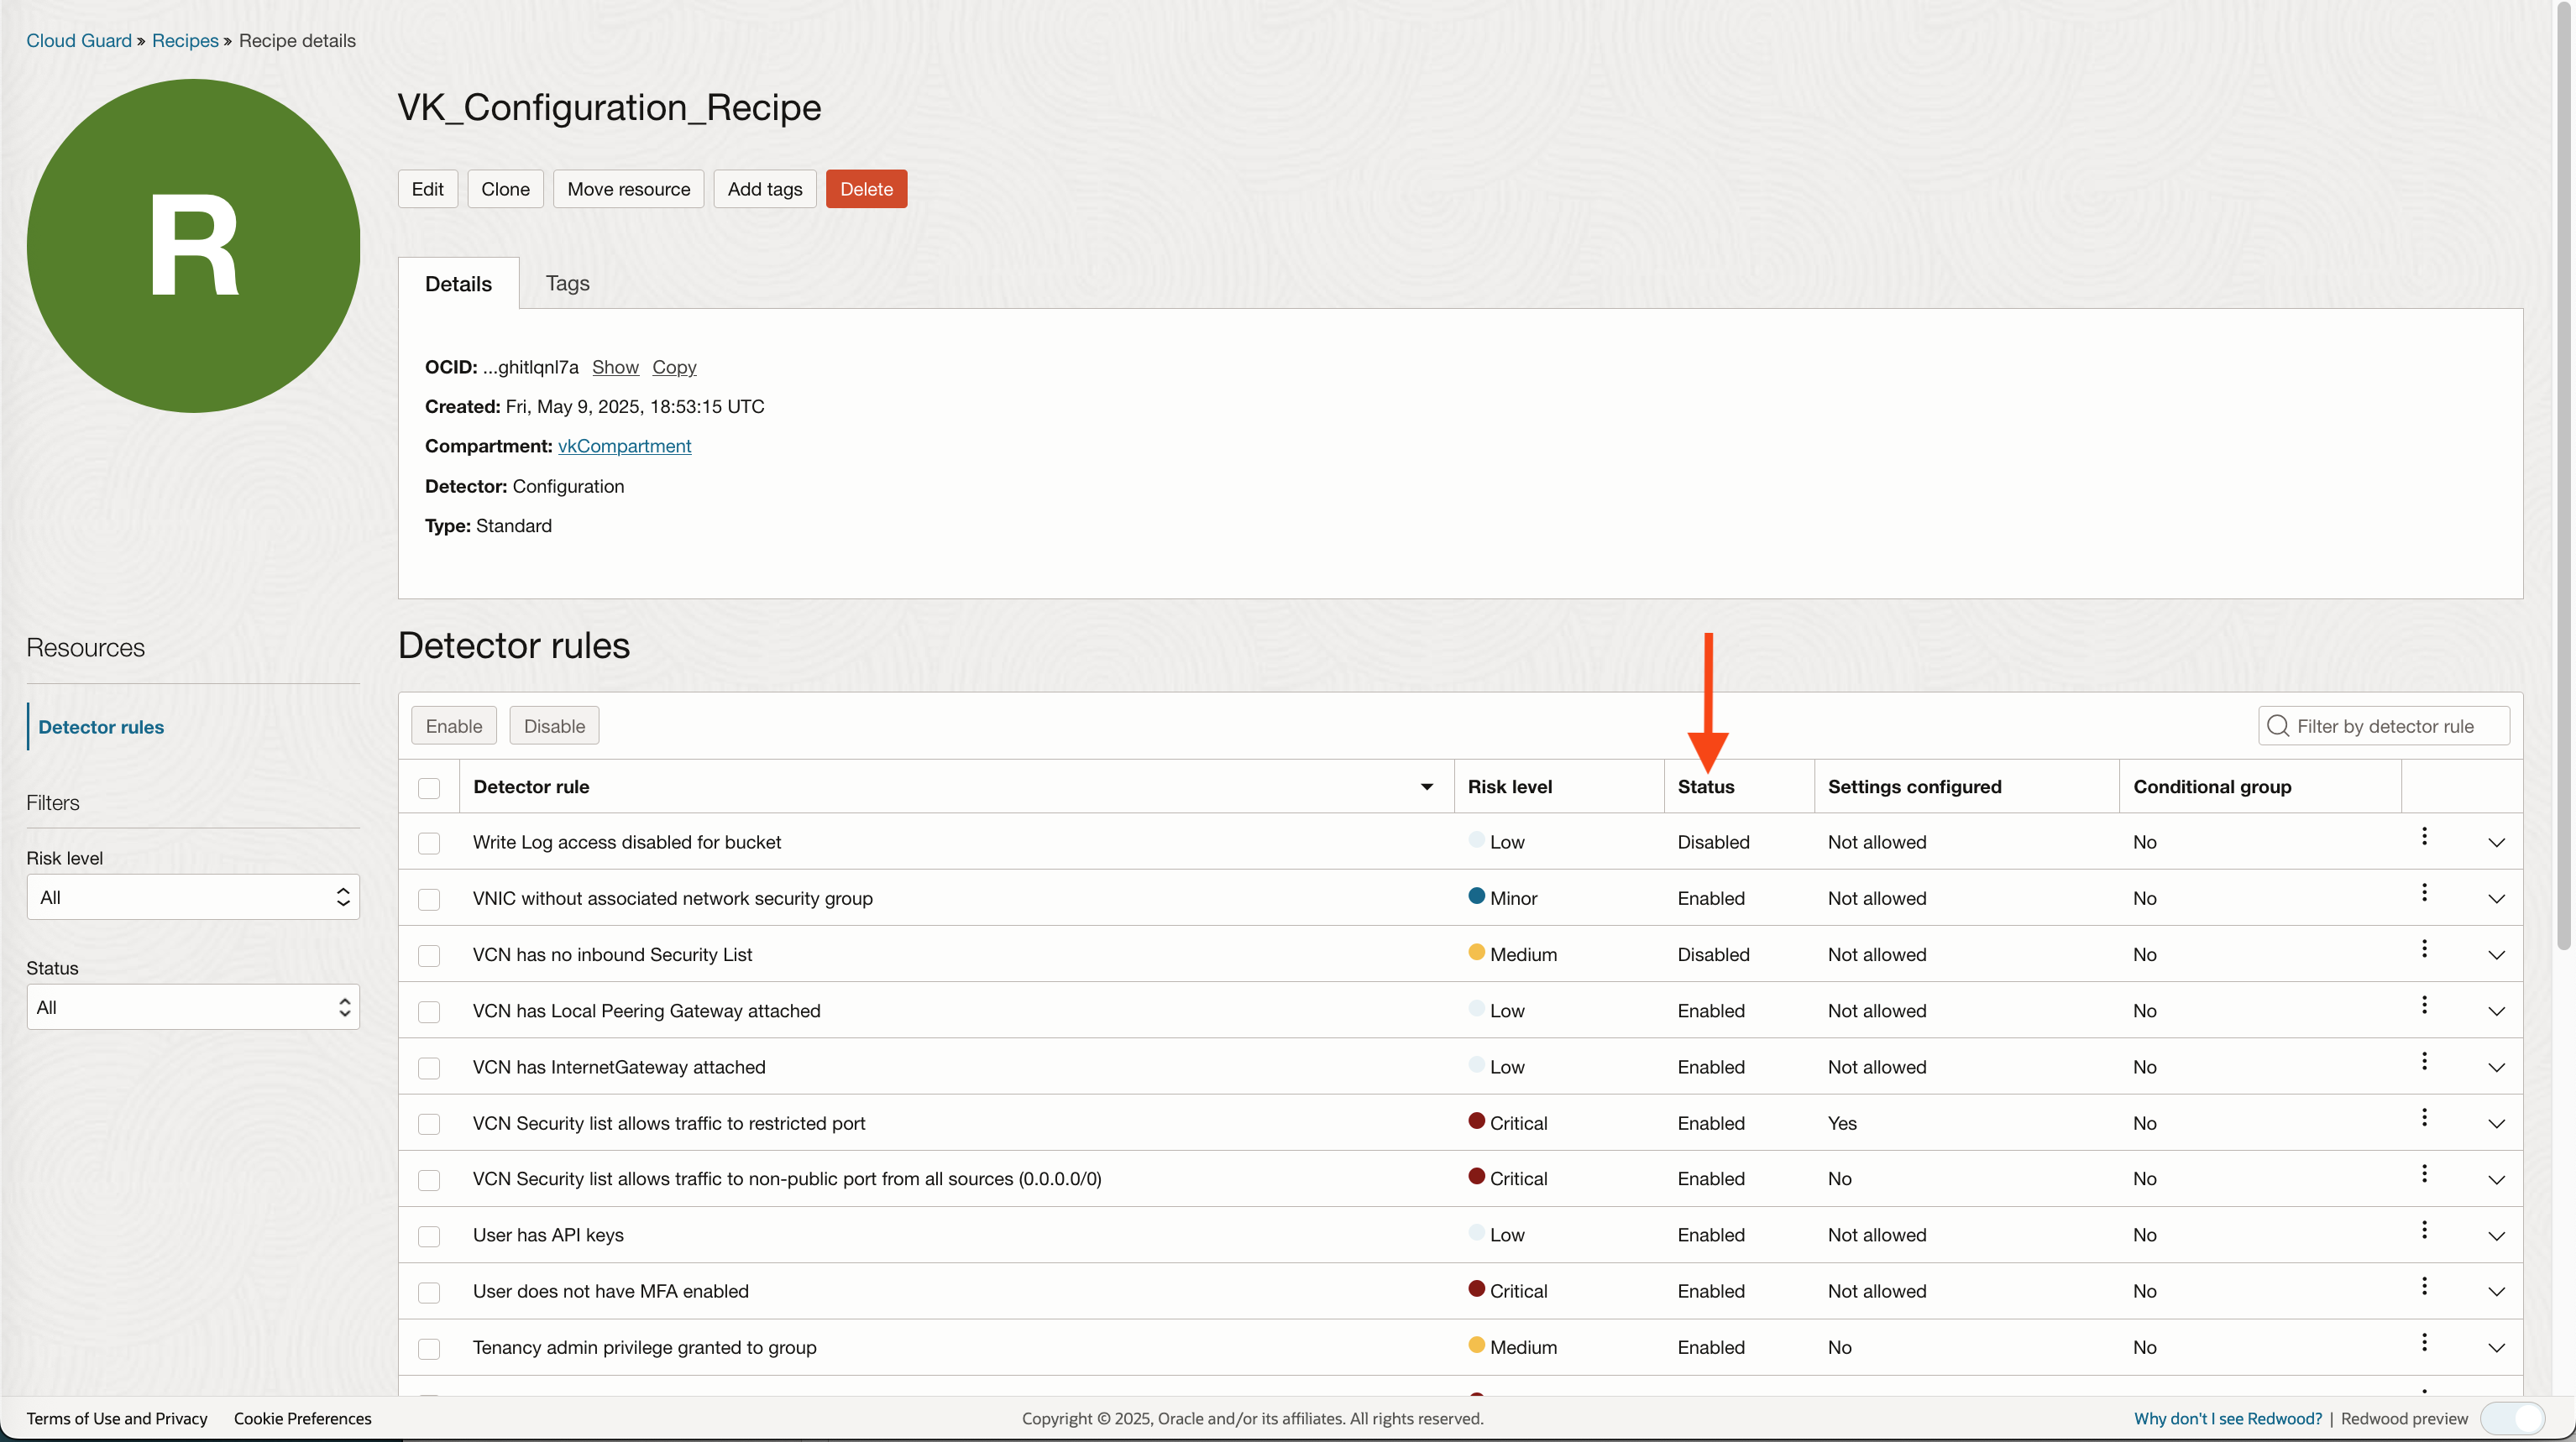Screen dimensions: 2576x1442
Task: Click the search icon in detector rule filter
Action: pos(2278,726)
